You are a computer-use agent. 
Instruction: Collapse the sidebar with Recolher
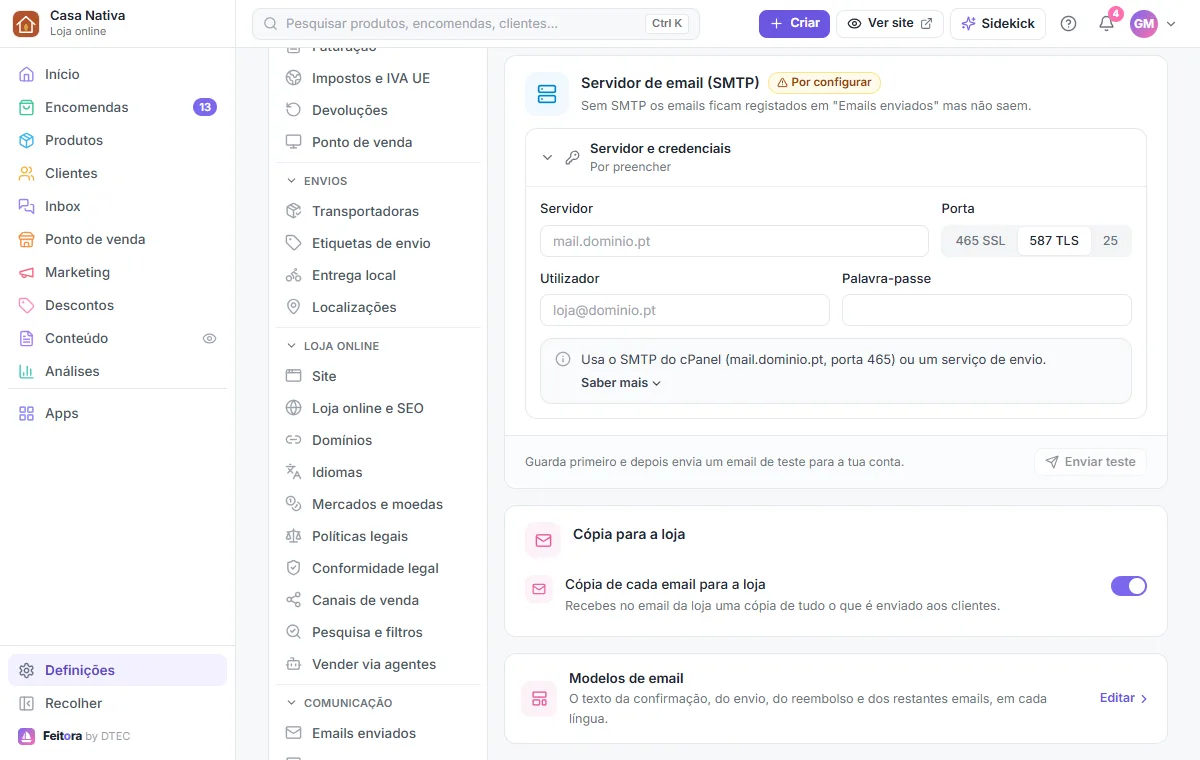tap(117, 703)
